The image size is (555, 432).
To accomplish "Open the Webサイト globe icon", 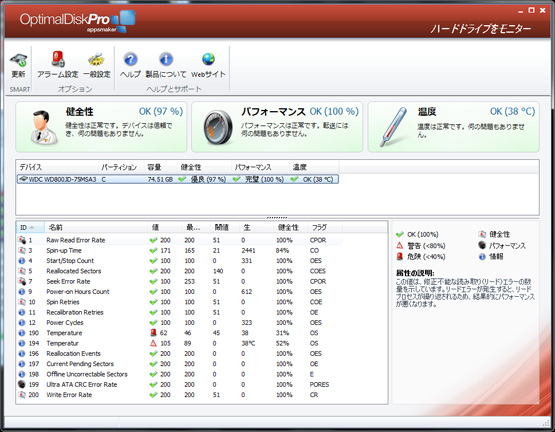I will (208, 59).
